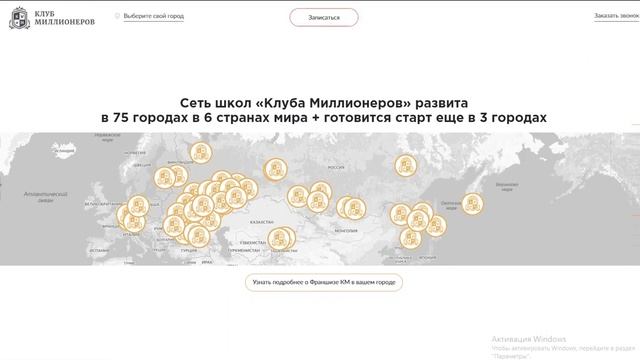Click the Атлантический океан label on the map
Screen dimensions: 640x360
pos(46,197)
